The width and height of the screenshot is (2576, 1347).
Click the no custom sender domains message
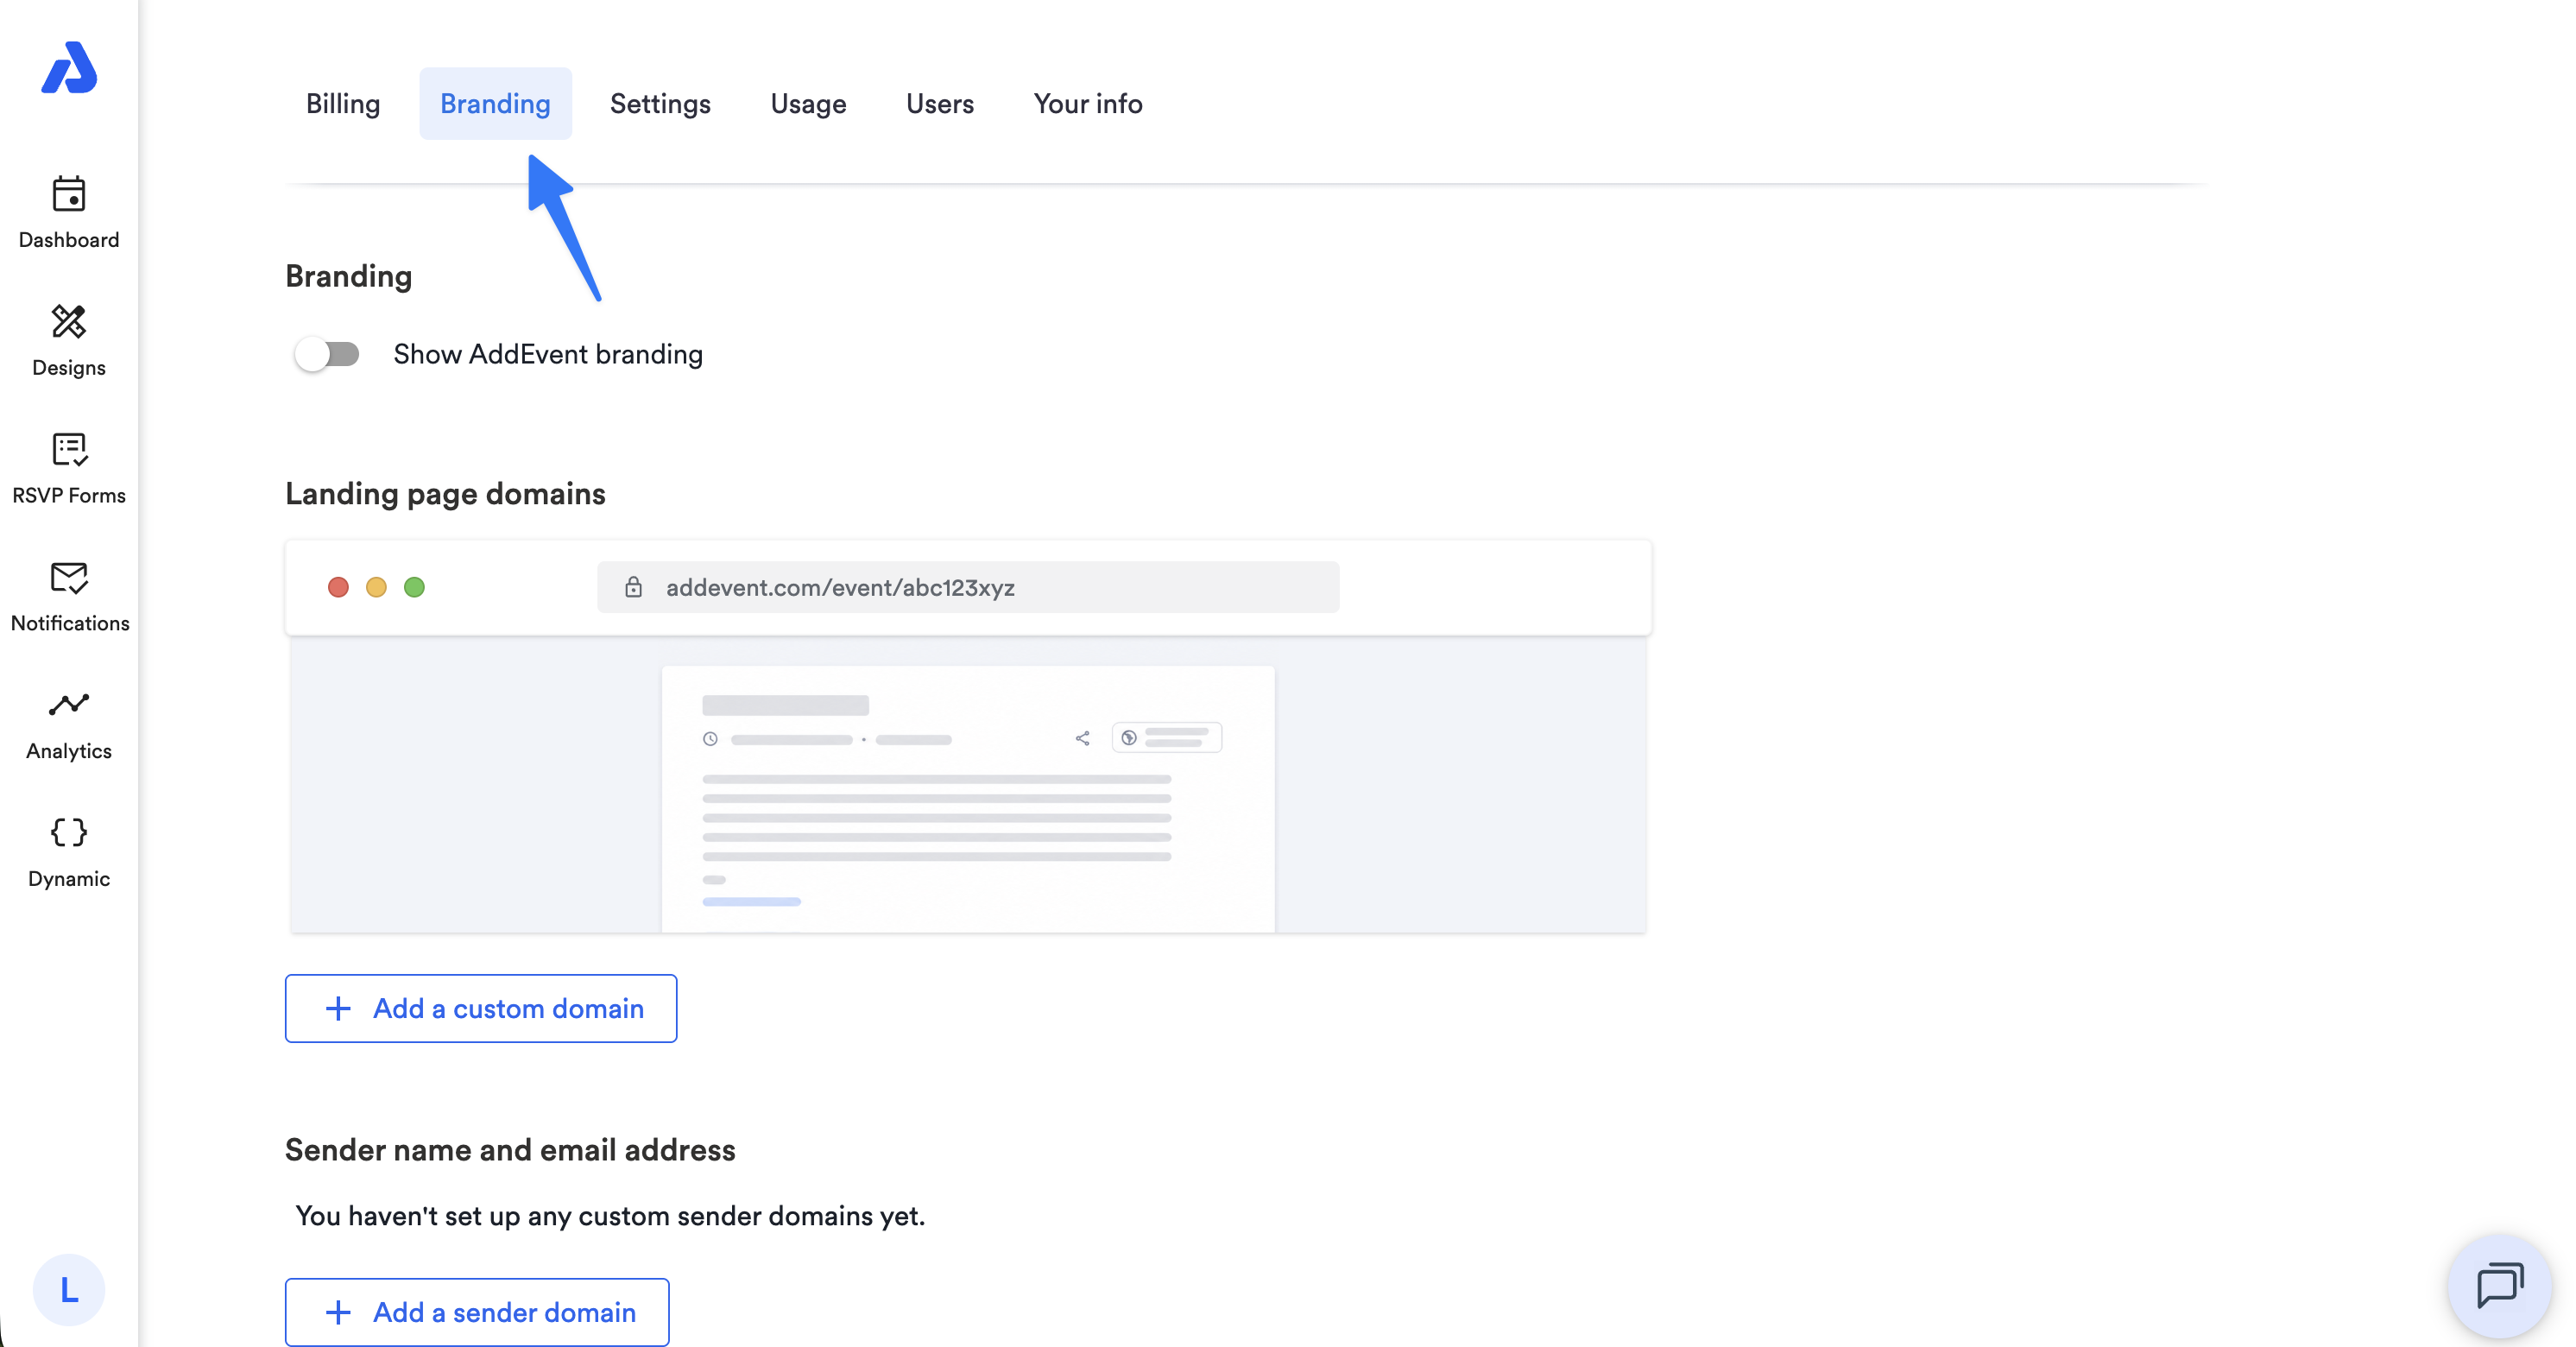pos(610,1216)
